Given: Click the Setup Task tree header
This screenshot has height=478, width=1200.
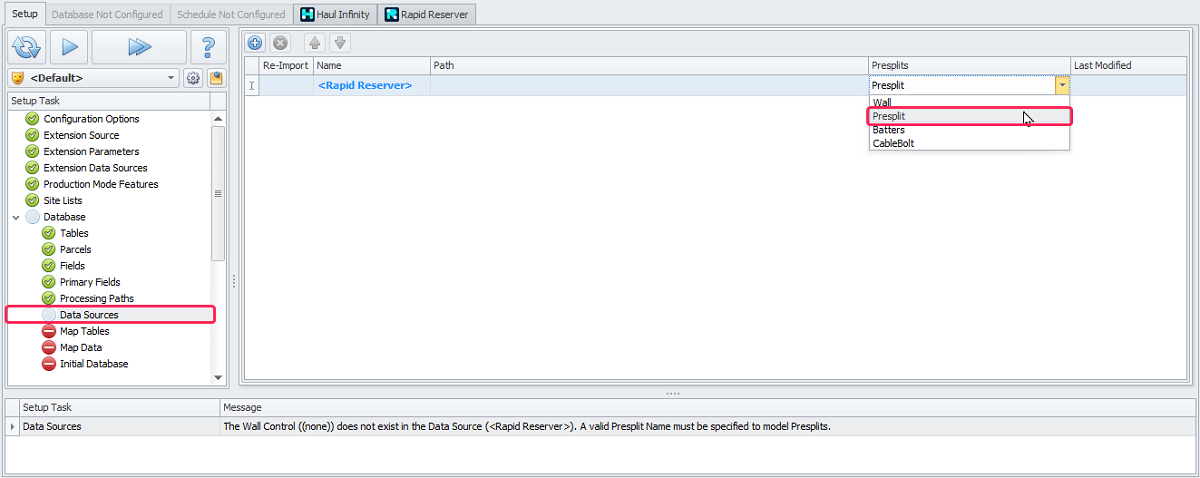Looking at the screenshot, I should (108, 101).
